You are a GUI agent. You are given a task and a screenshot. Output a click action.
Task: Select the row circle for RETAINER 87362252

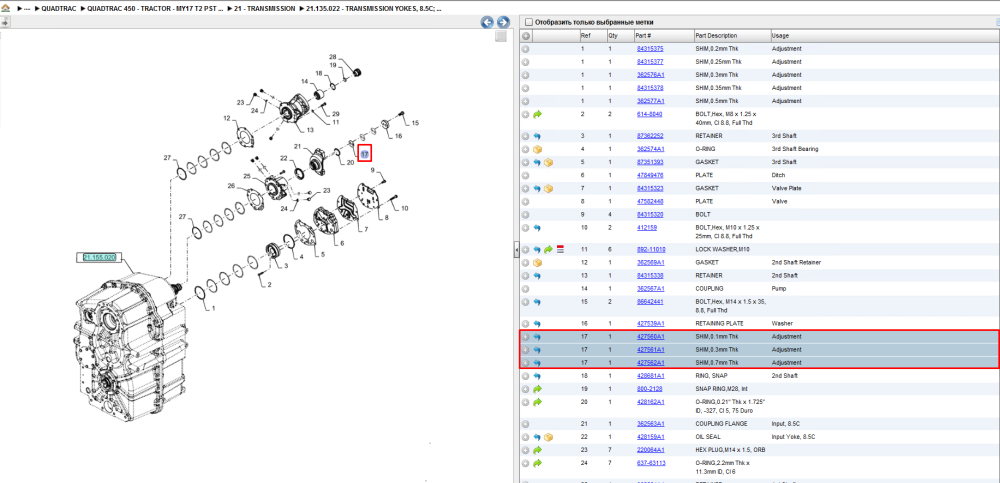(526, 136)
